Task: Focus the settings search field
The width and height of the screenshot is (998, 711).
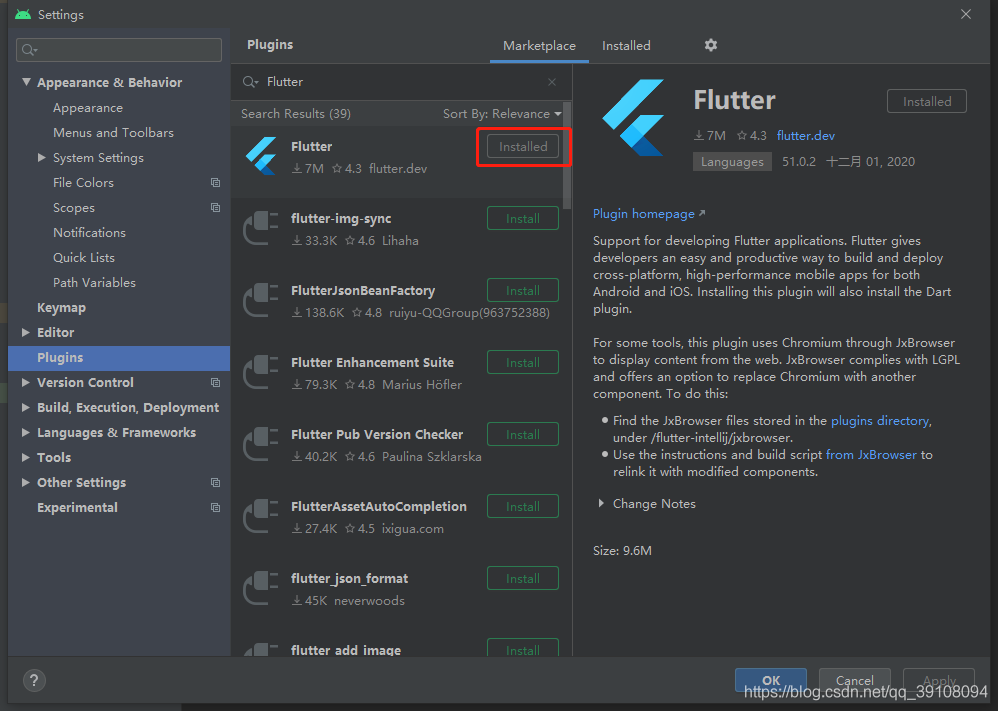Action: pyautogui.click(x=119, y=50)
